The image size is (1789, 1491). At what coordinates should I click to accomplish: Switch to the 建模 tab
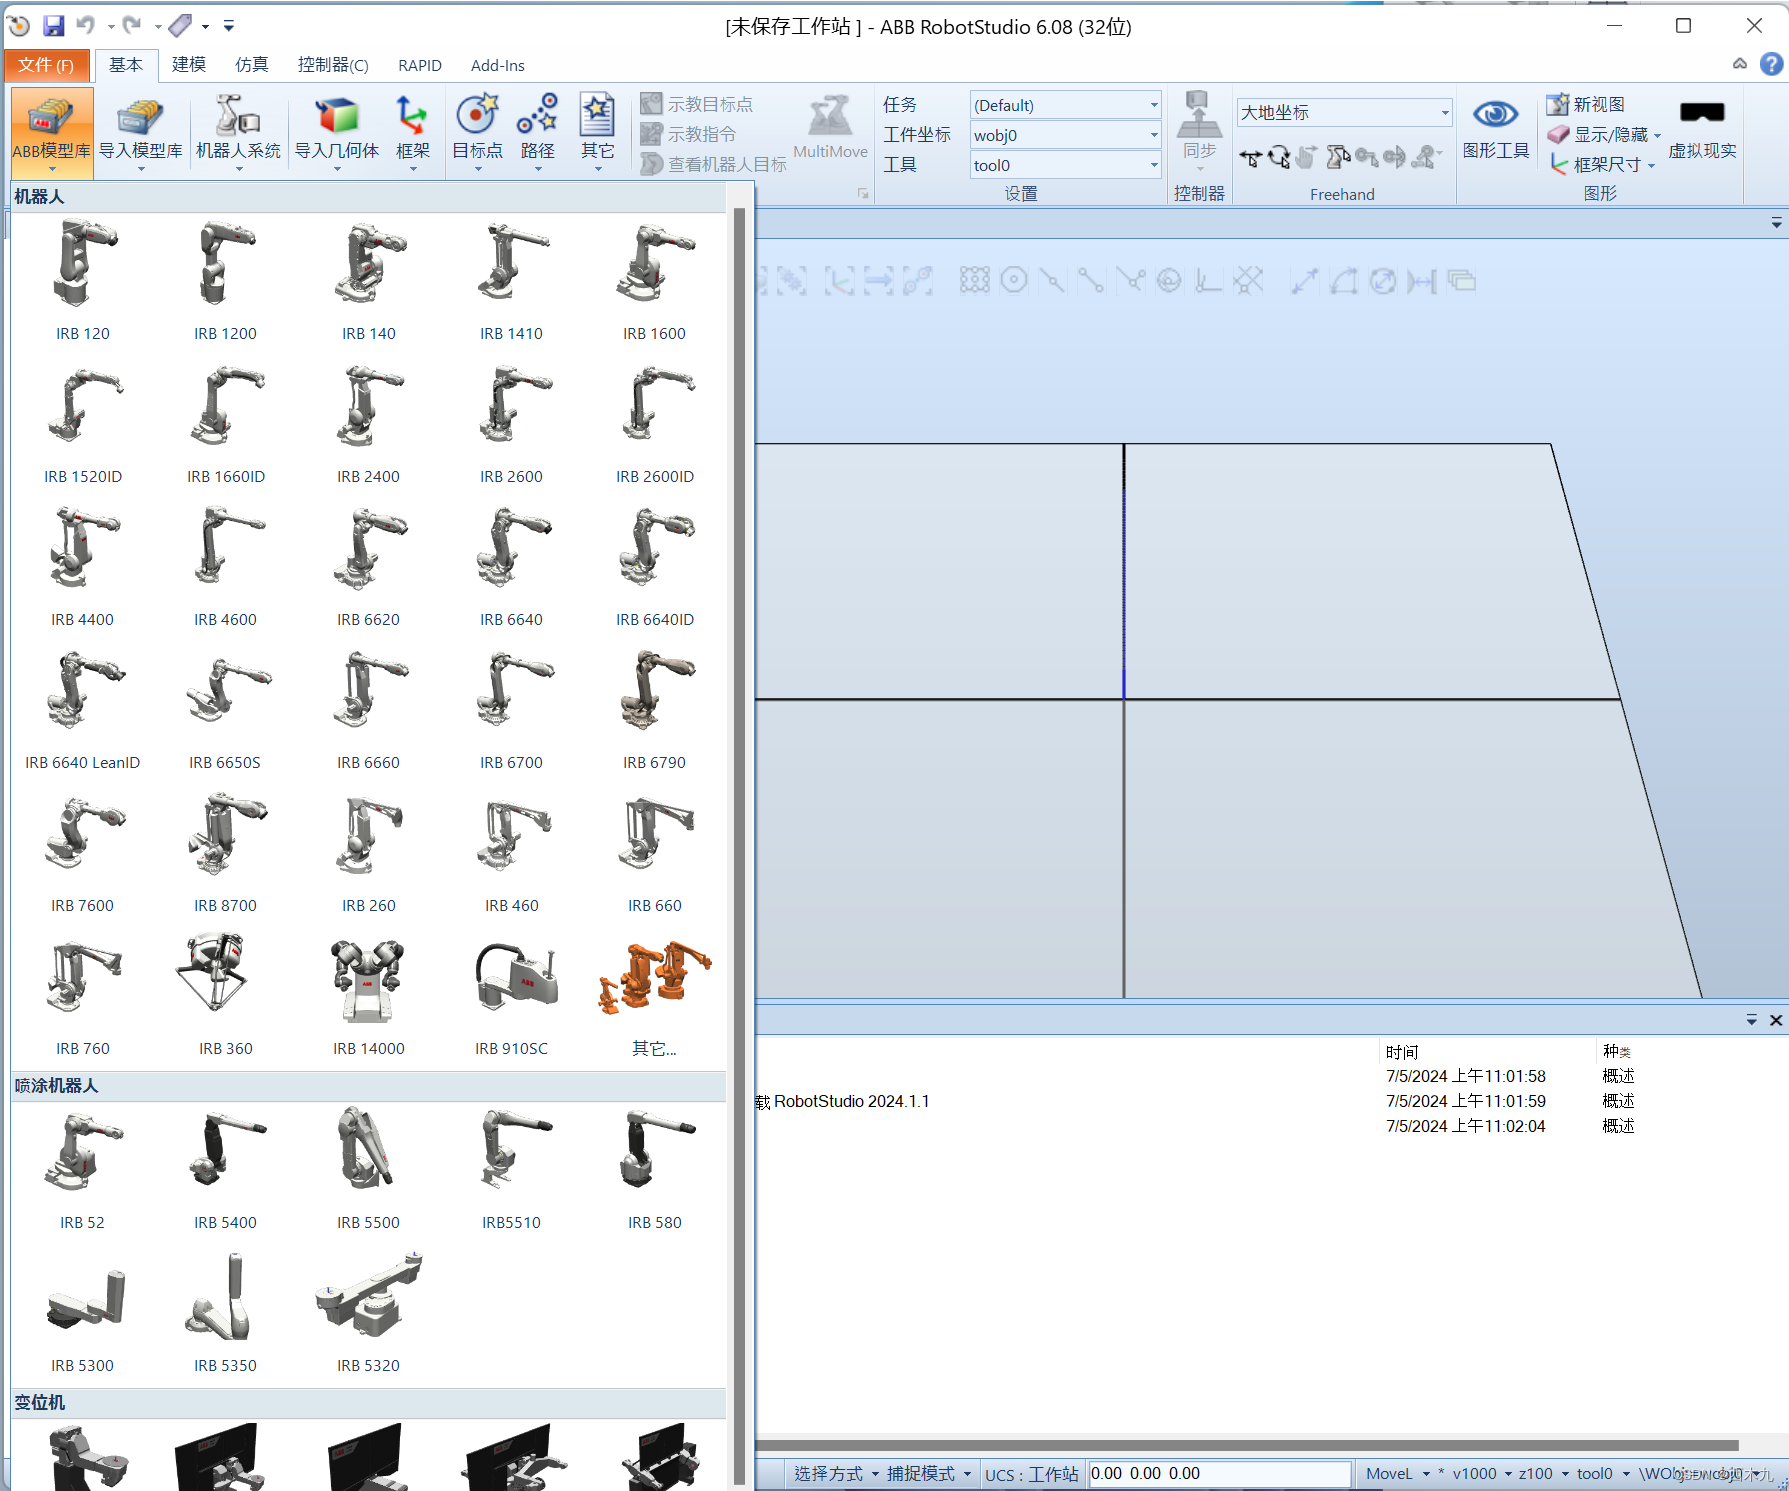coord(189,65)
